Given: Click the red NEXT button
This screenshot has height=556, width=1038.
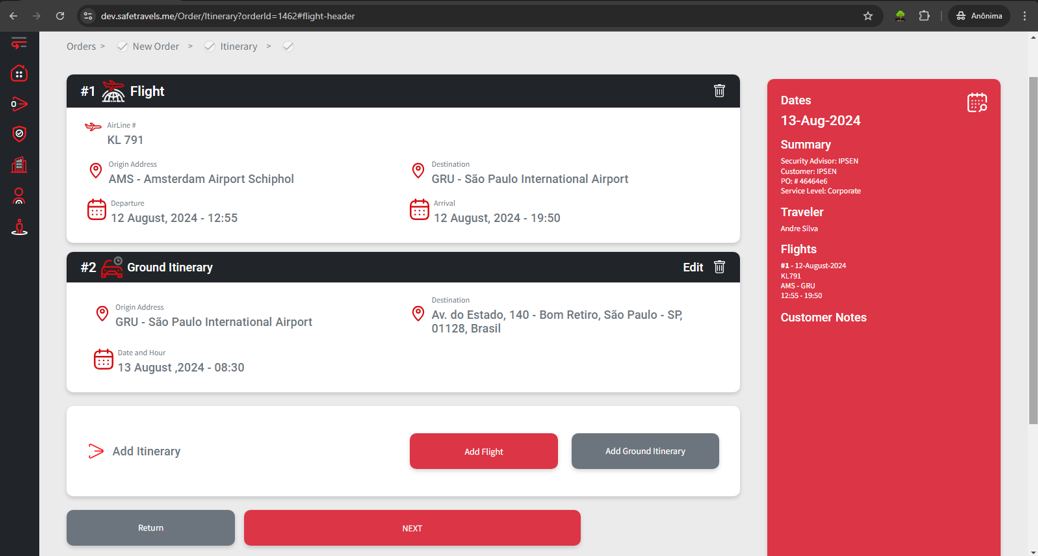Looking at the screenshot, I should (x=412, y=528).
